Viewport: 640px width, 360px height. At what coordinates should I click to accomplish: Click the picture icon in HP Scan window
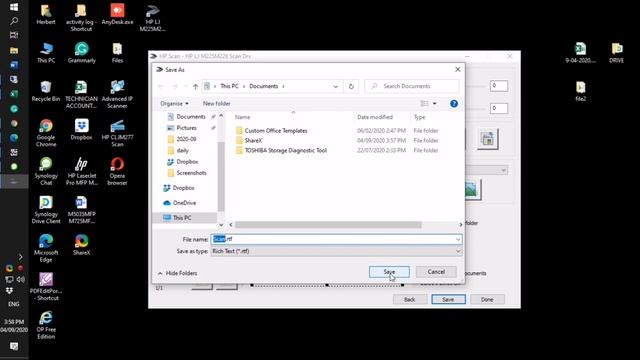tap(471, 189)
